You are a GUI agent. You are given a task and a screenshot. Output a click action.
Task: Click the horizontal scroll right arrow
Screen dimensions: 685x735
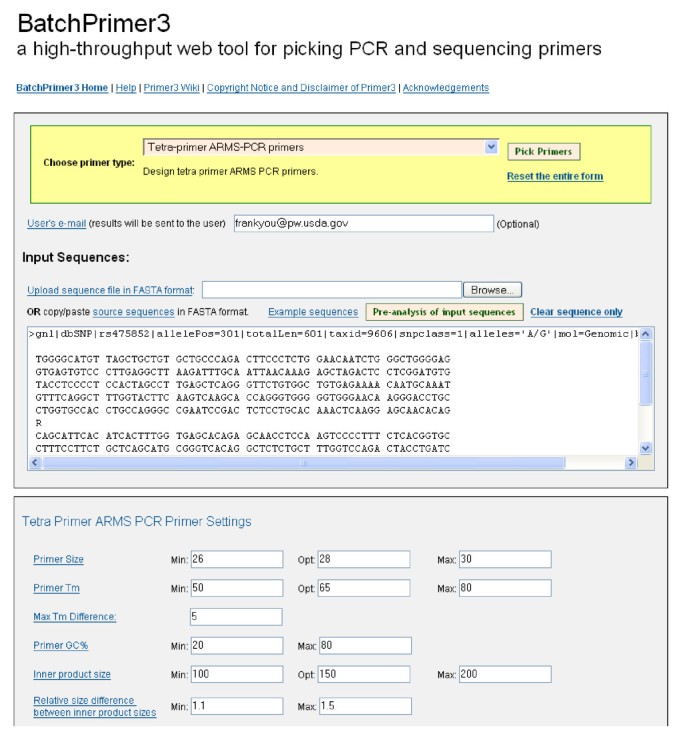631,463
